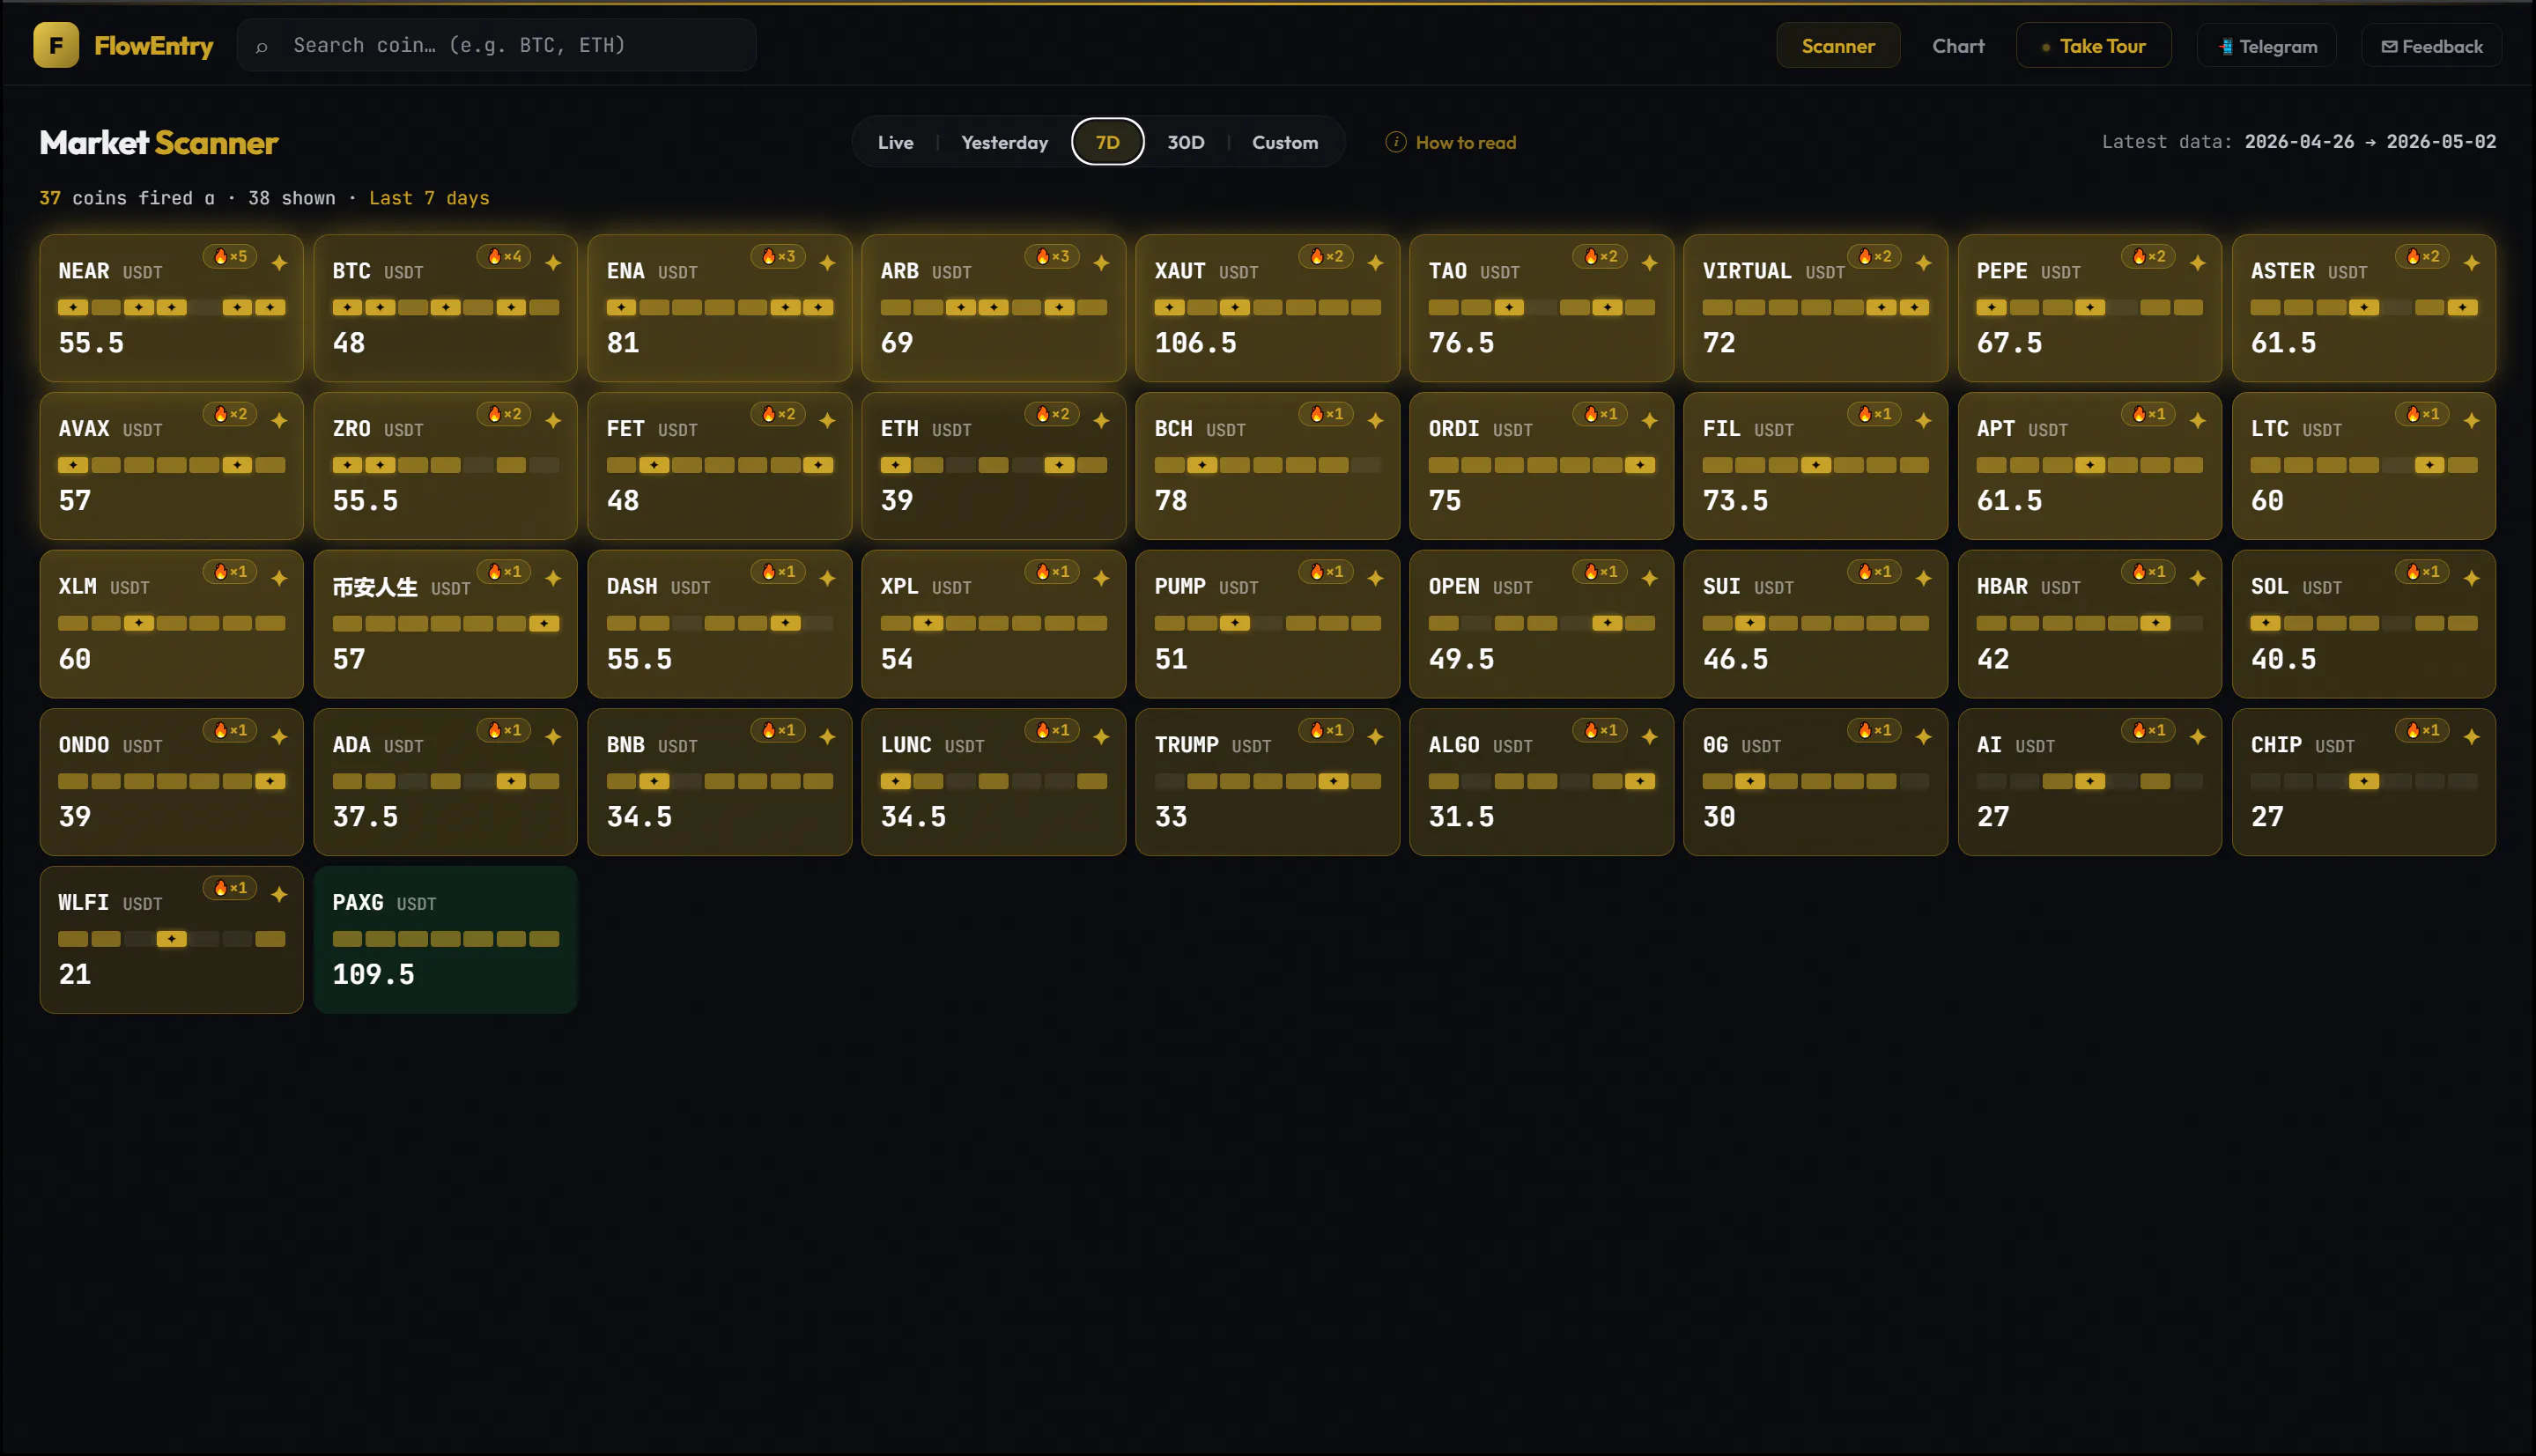The width and height of the screenshot is (2536, 1456).
Task: Click the sparkle icon on the PEPE card
Action: click(2198, 263)
